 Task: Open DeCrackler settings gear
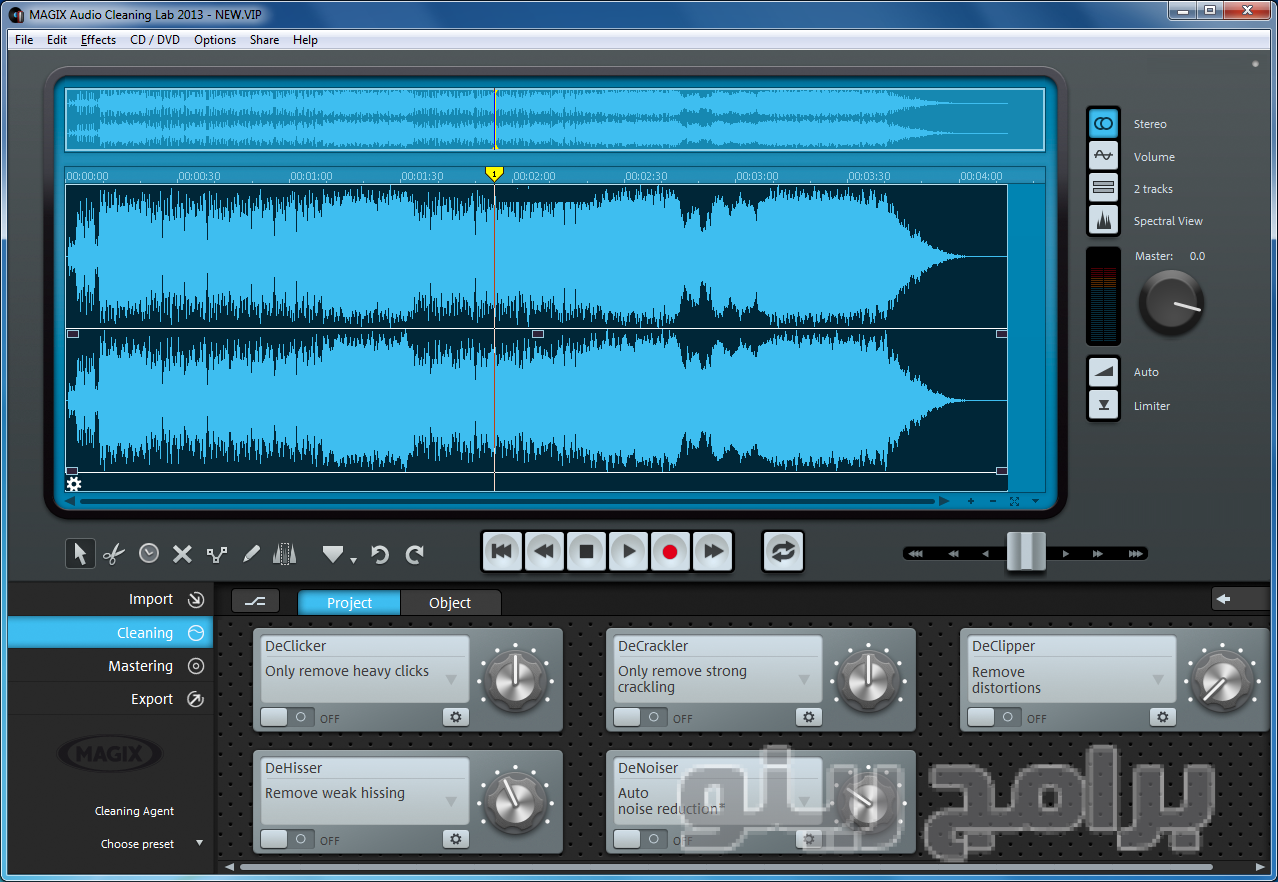pyautogui.click(x=809, y=717)
